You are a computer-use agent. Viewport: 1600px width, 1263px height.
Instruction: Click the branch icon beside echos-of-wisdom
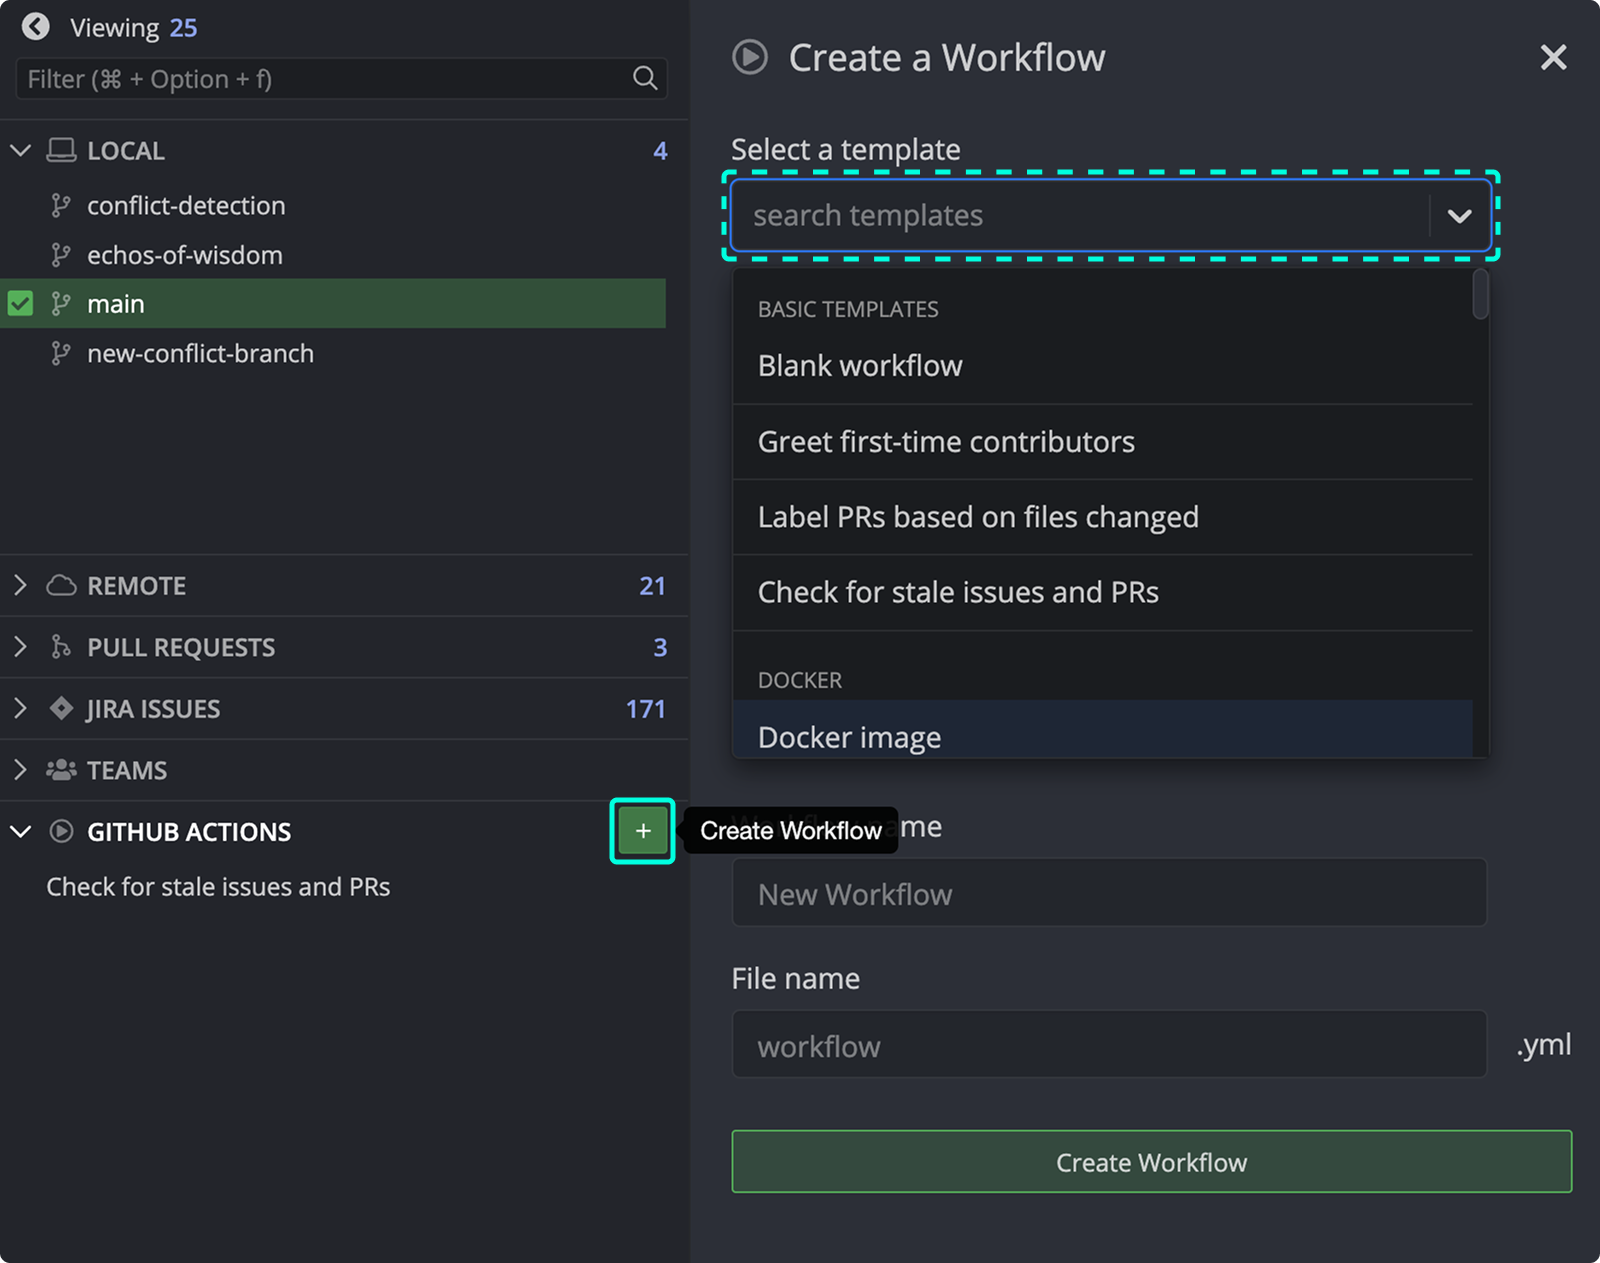[61, 254]
